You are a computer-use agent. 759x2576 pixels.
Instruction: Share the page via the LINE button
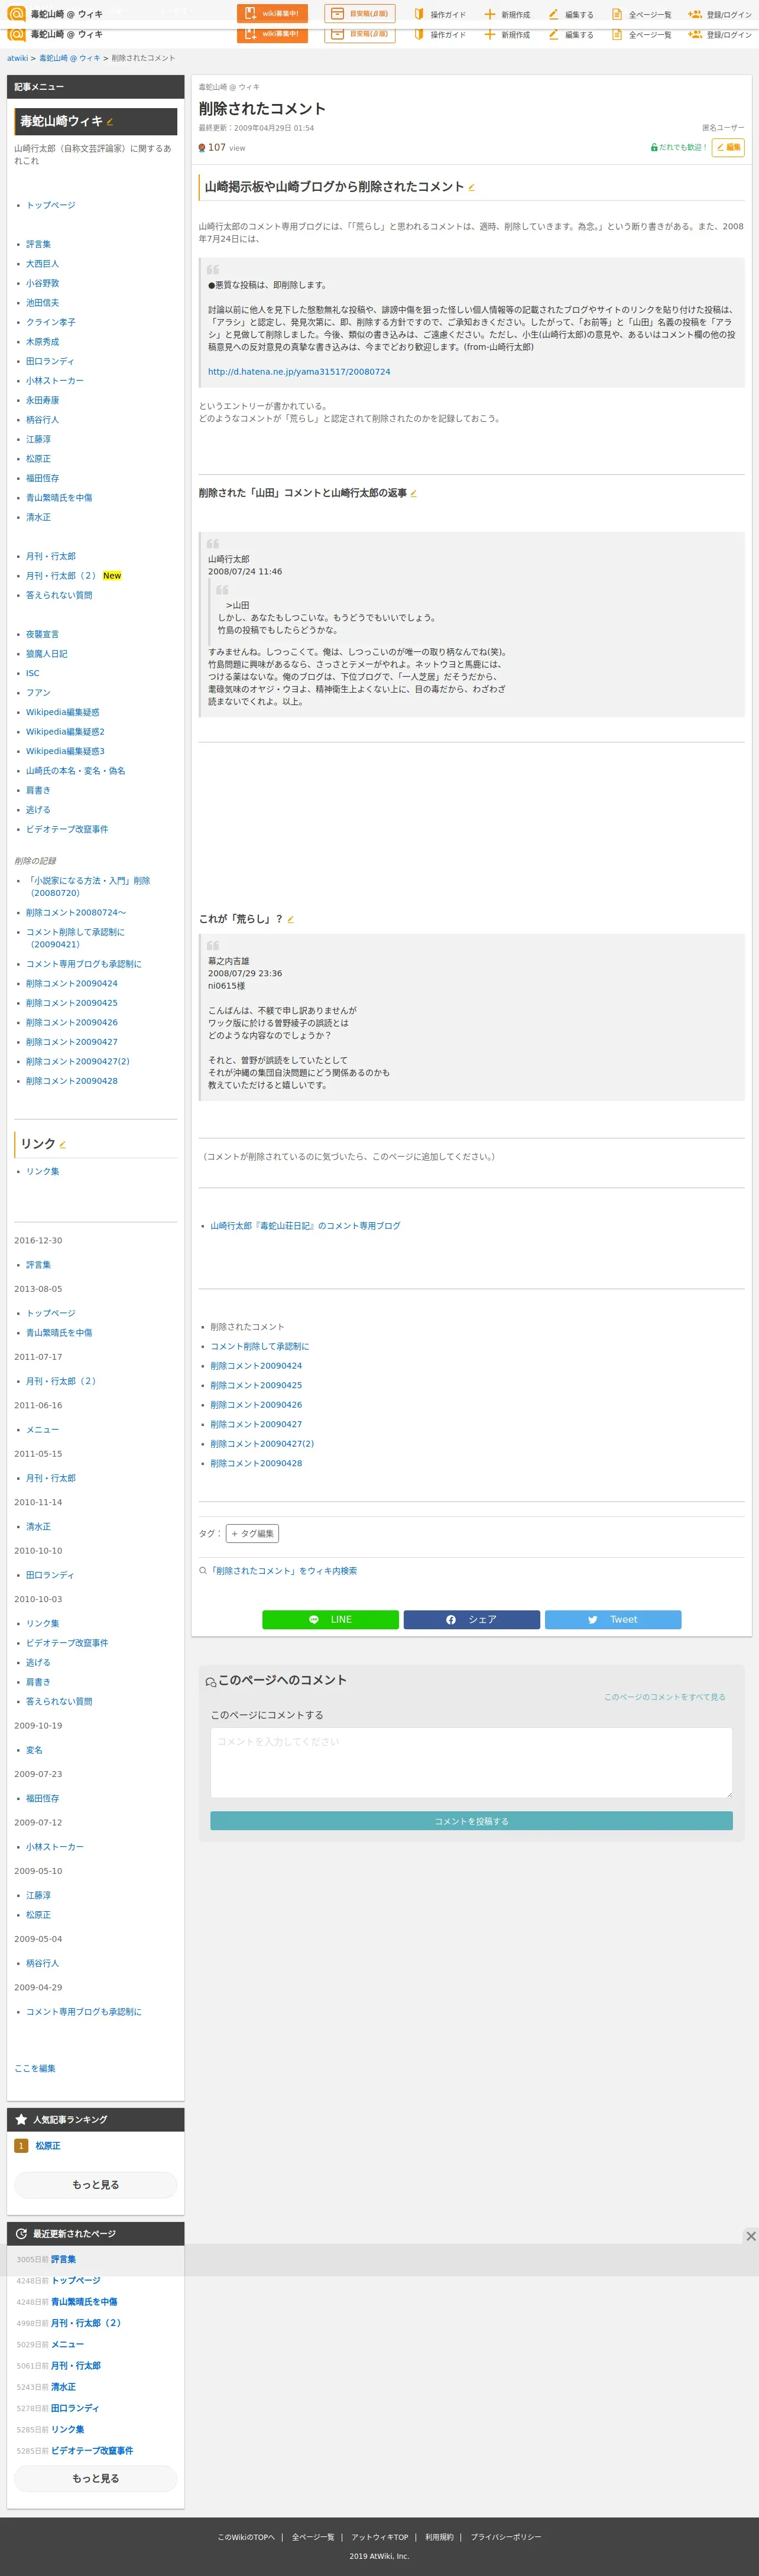330,1619
